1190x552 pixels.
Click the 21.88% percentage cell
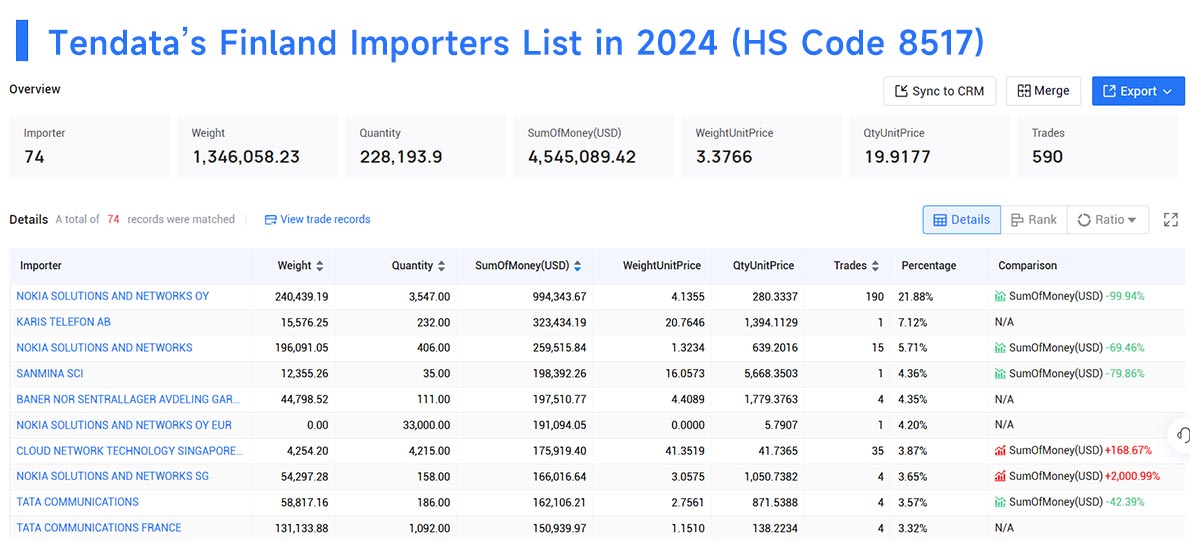click(x=918, y=296)
